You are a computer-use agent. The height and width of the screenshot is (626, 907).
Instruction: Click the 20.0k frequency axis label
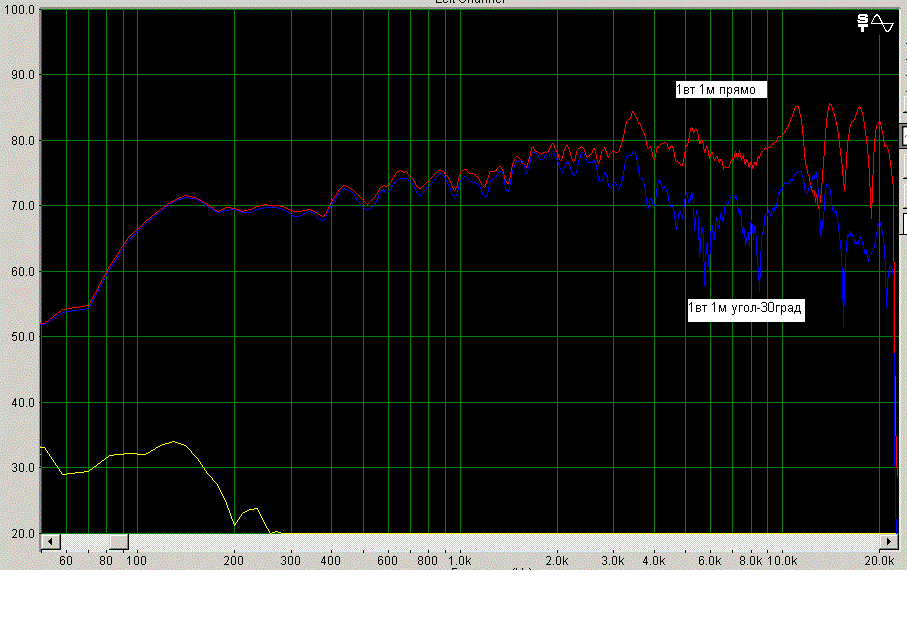click(879, 561)
